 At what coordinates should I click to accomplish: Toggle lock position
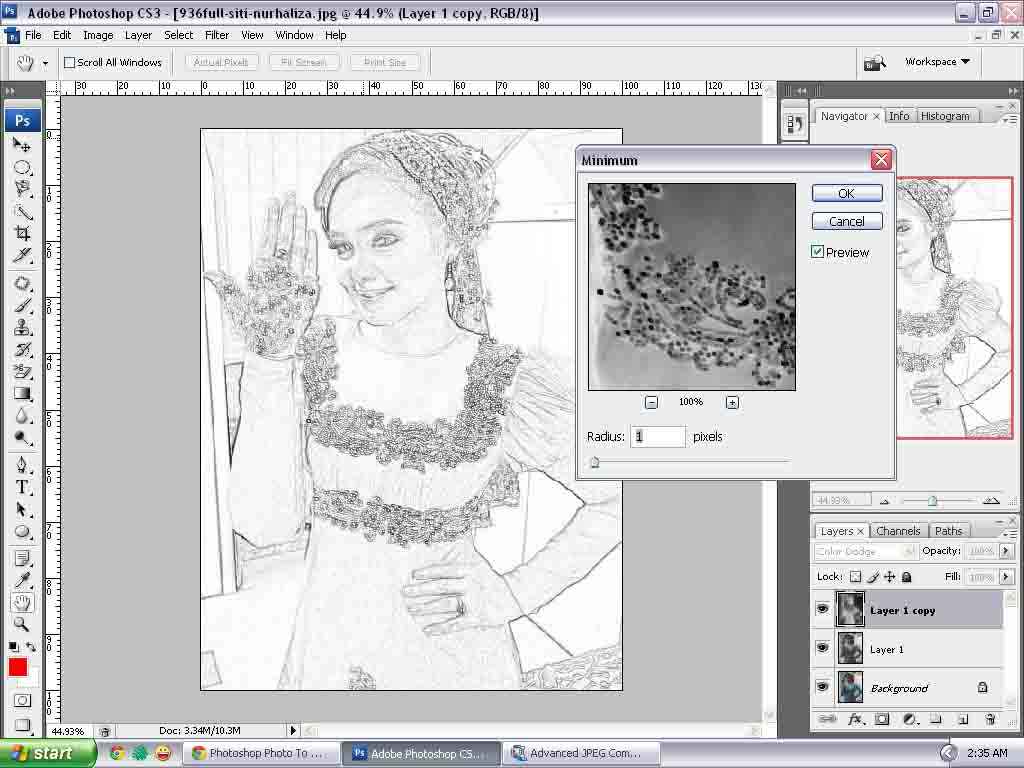coord(889,577)
